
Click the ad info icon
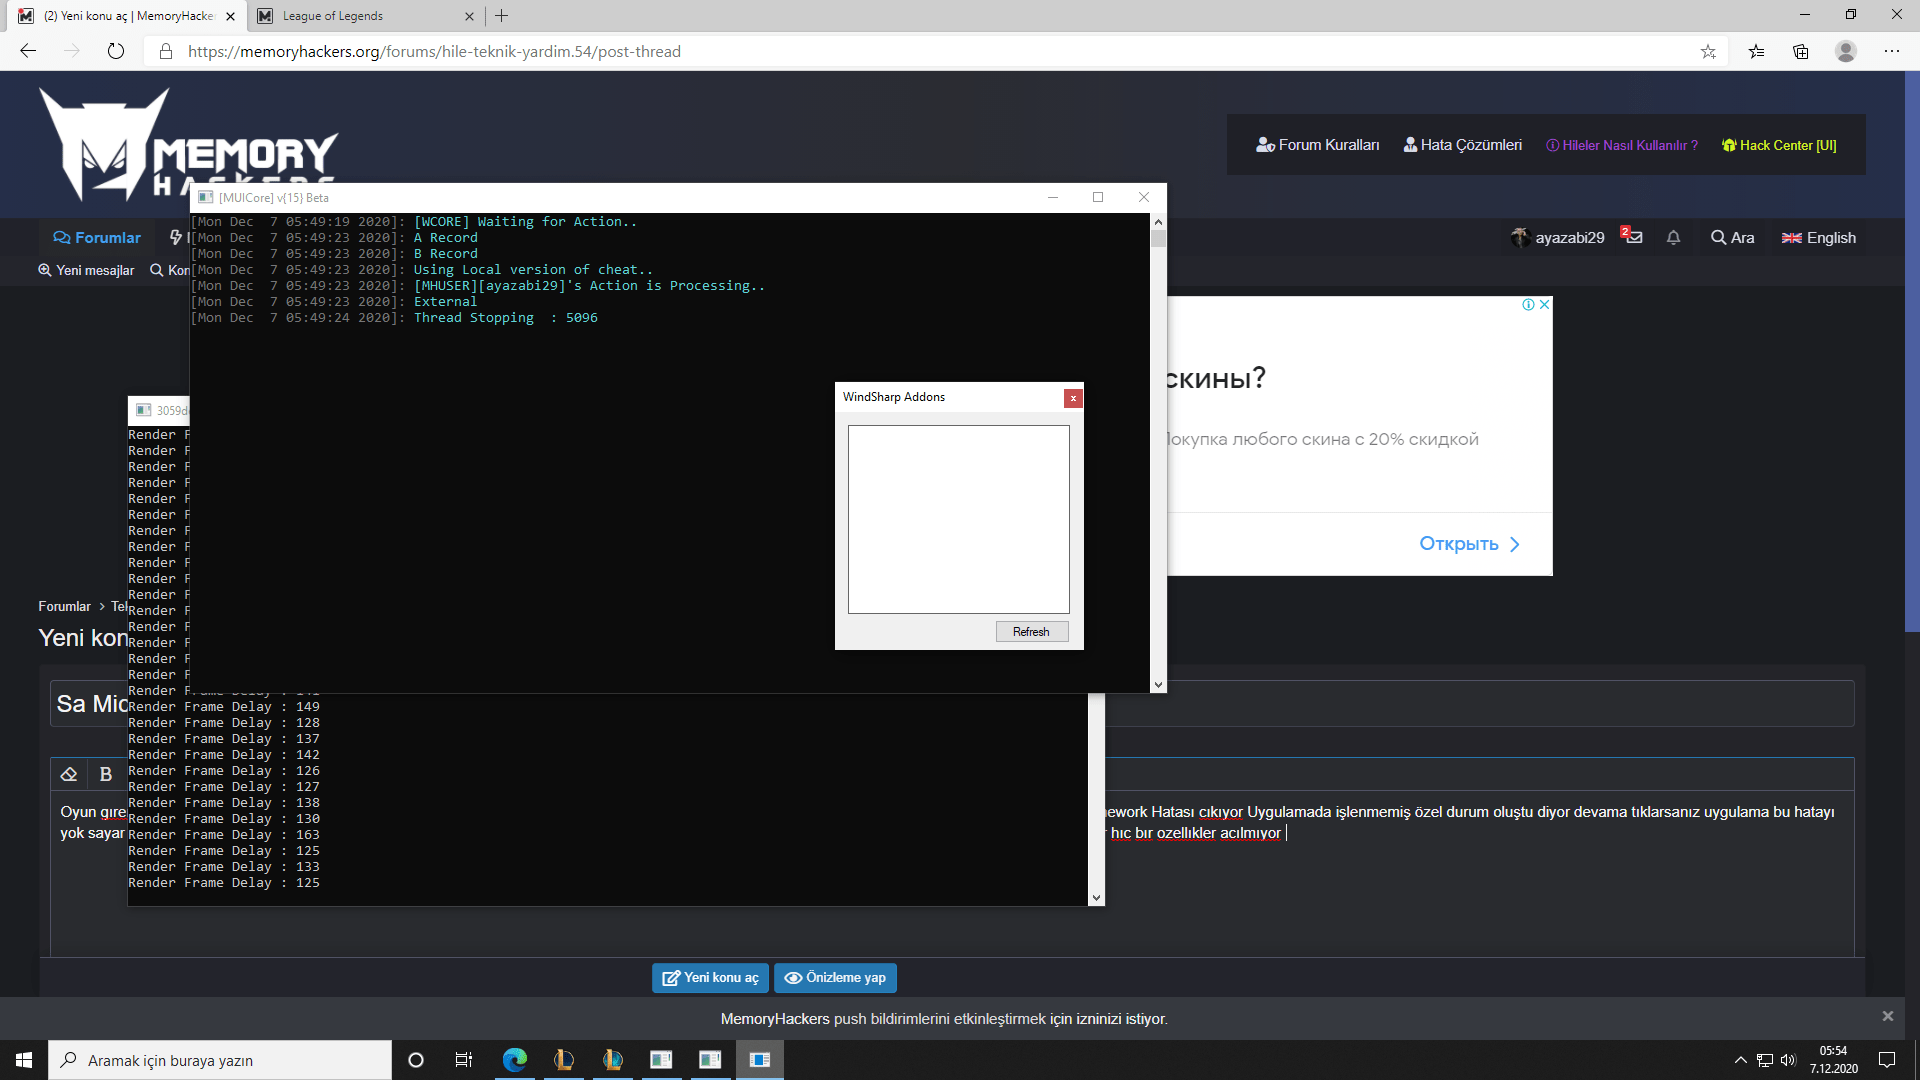[1528, 305]
